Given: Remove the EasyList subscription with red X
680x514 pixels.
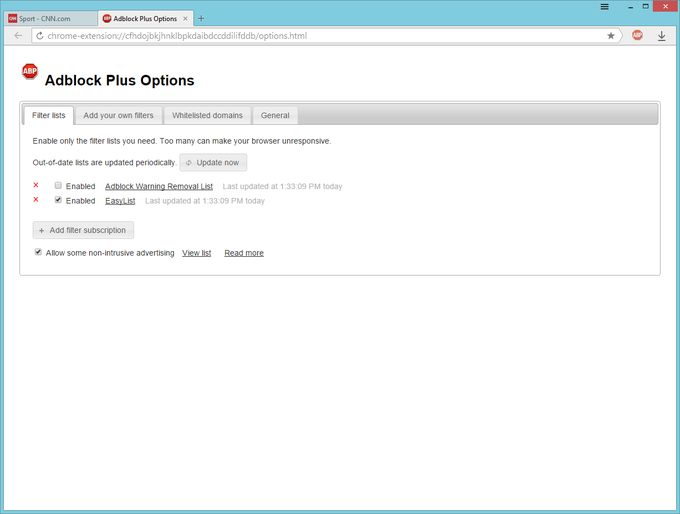Looking at the screenshot, I should pyautogui.click(x=36, y=200).
